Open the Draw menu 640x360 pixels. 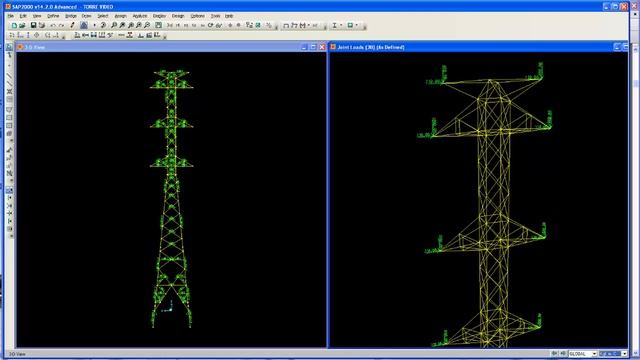[86, 16]
